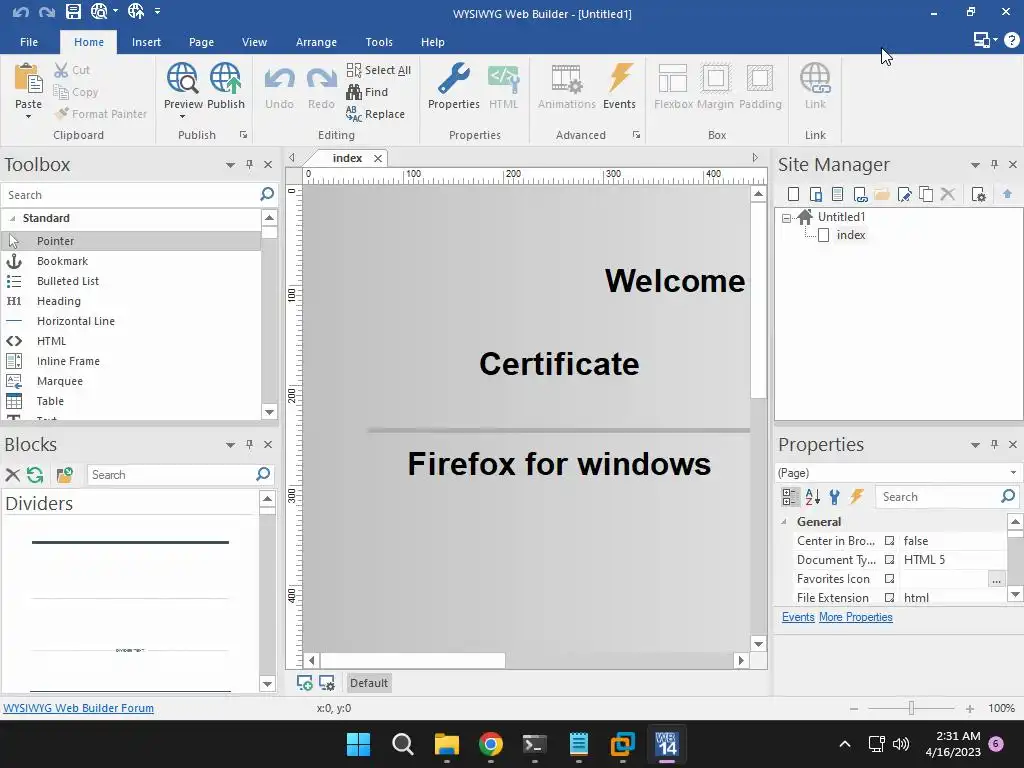Open the Preview dropdown arrow
This screenshot has height=768, width=1024.
coord(182,117)
